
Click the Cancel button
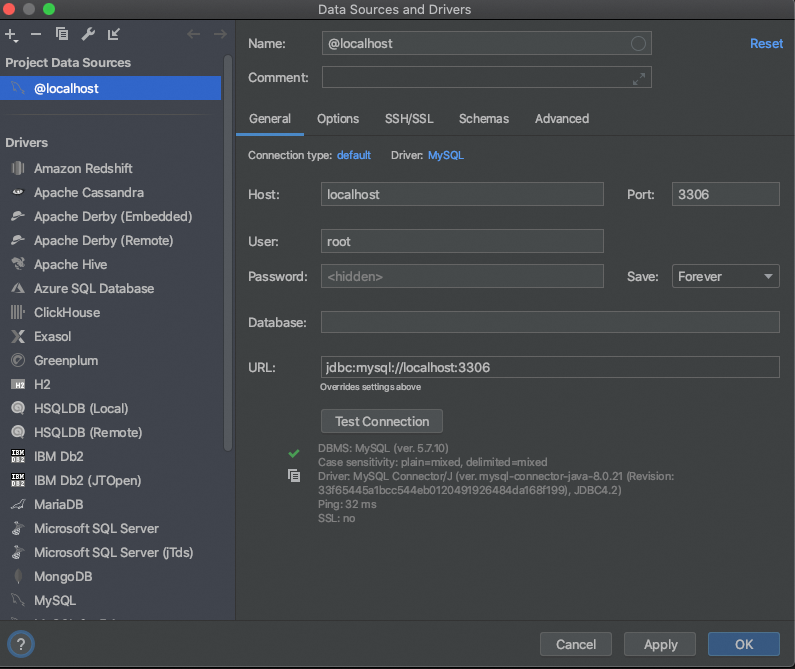576,644
